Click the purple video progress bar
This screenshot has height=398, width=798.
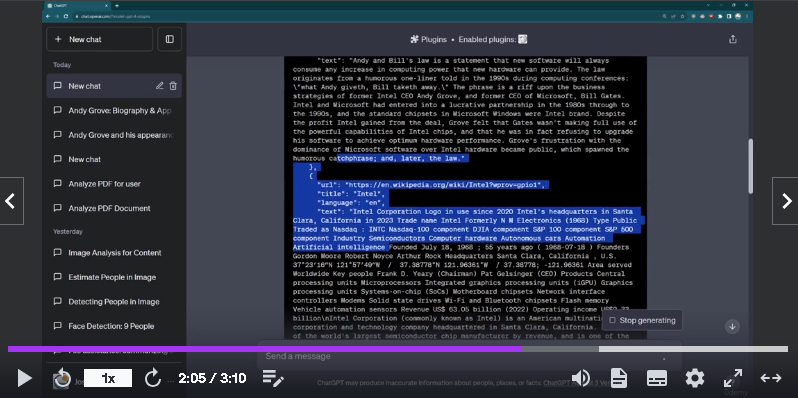(265, 349)
